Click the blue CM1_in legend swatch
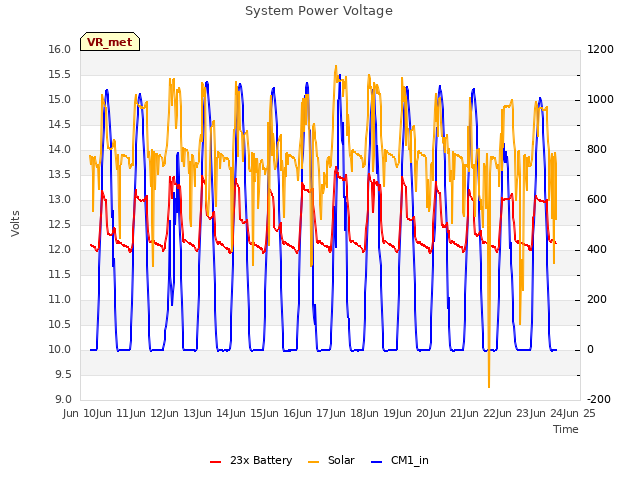 (376, 462)
